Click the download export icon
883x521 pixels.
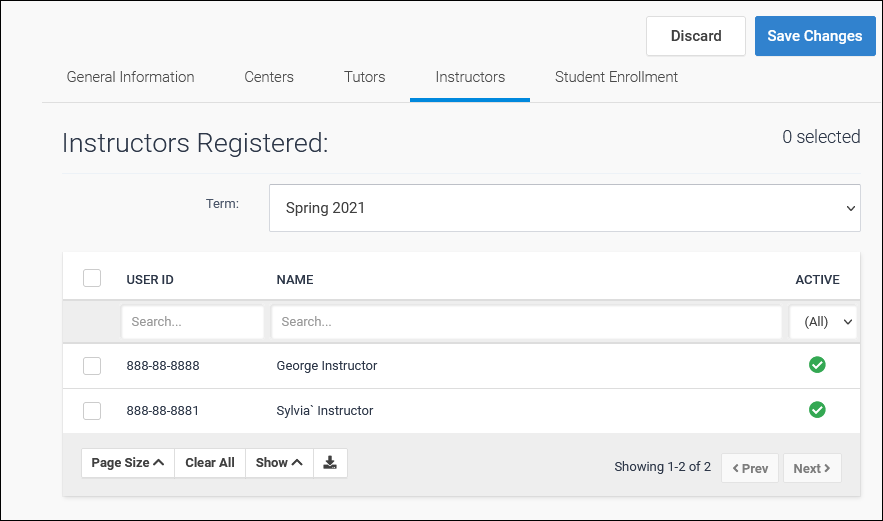pyautogui.click(x=330, y=463)
